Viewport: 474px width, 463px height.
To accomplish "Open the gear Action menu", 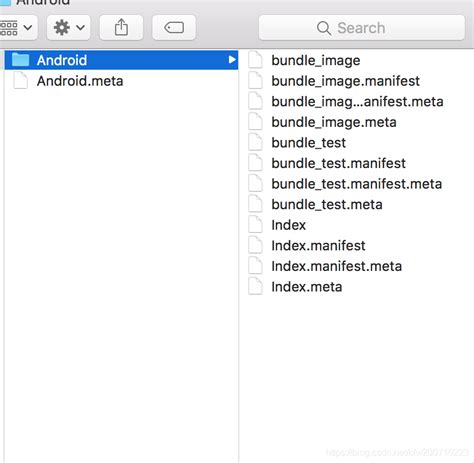I will pyautogui.click(x=69, y=28).
